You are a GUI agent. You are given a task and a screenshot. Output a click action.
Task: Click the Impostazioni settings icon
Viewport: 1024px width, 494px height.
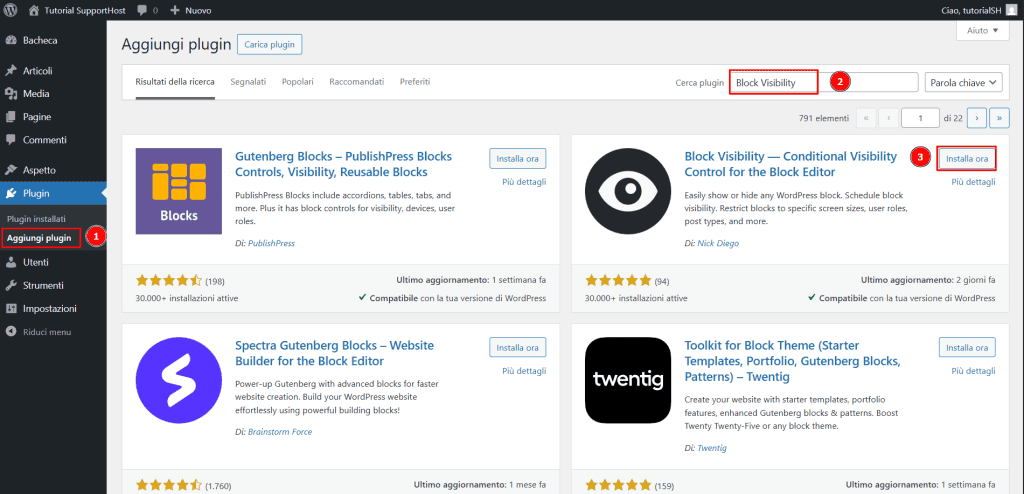11,308
